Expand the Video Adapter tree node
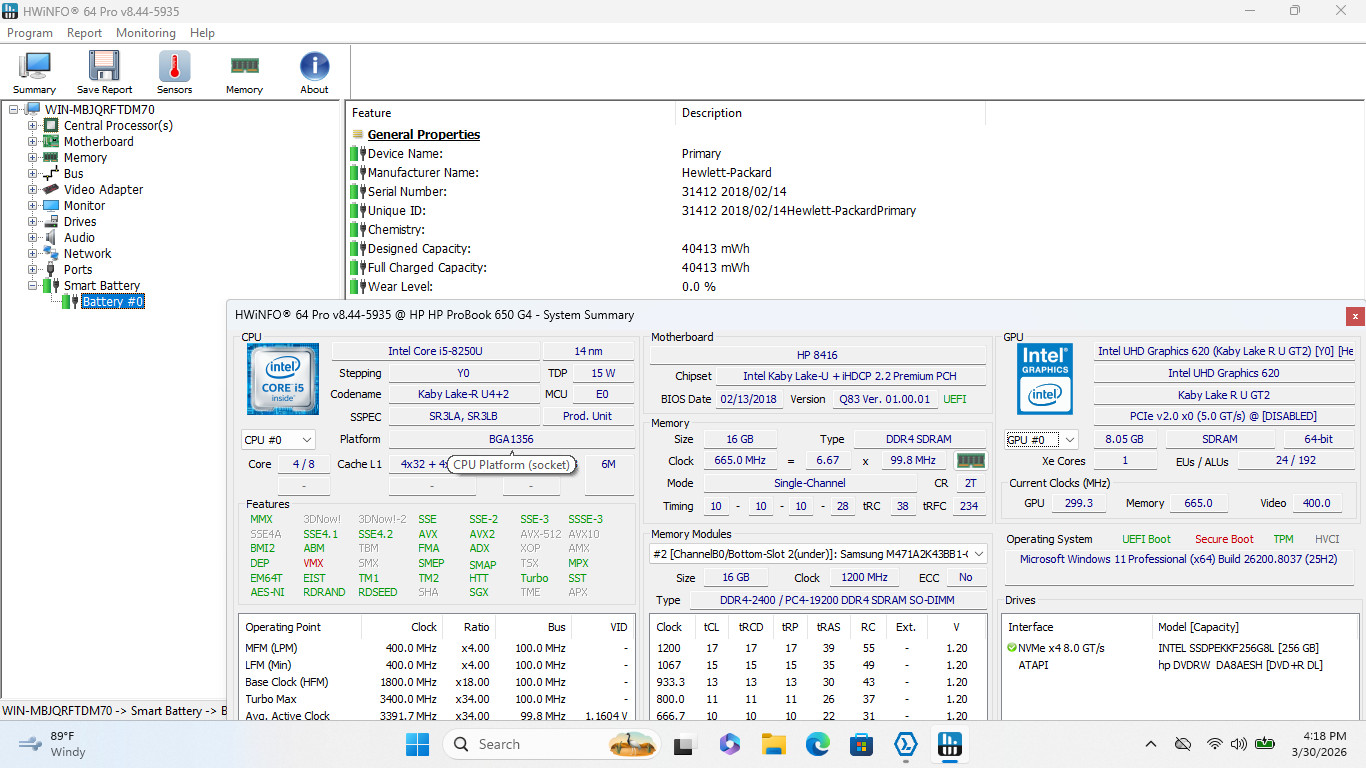Viewport: 1366px width, 768px height. (x=33, y=190)
